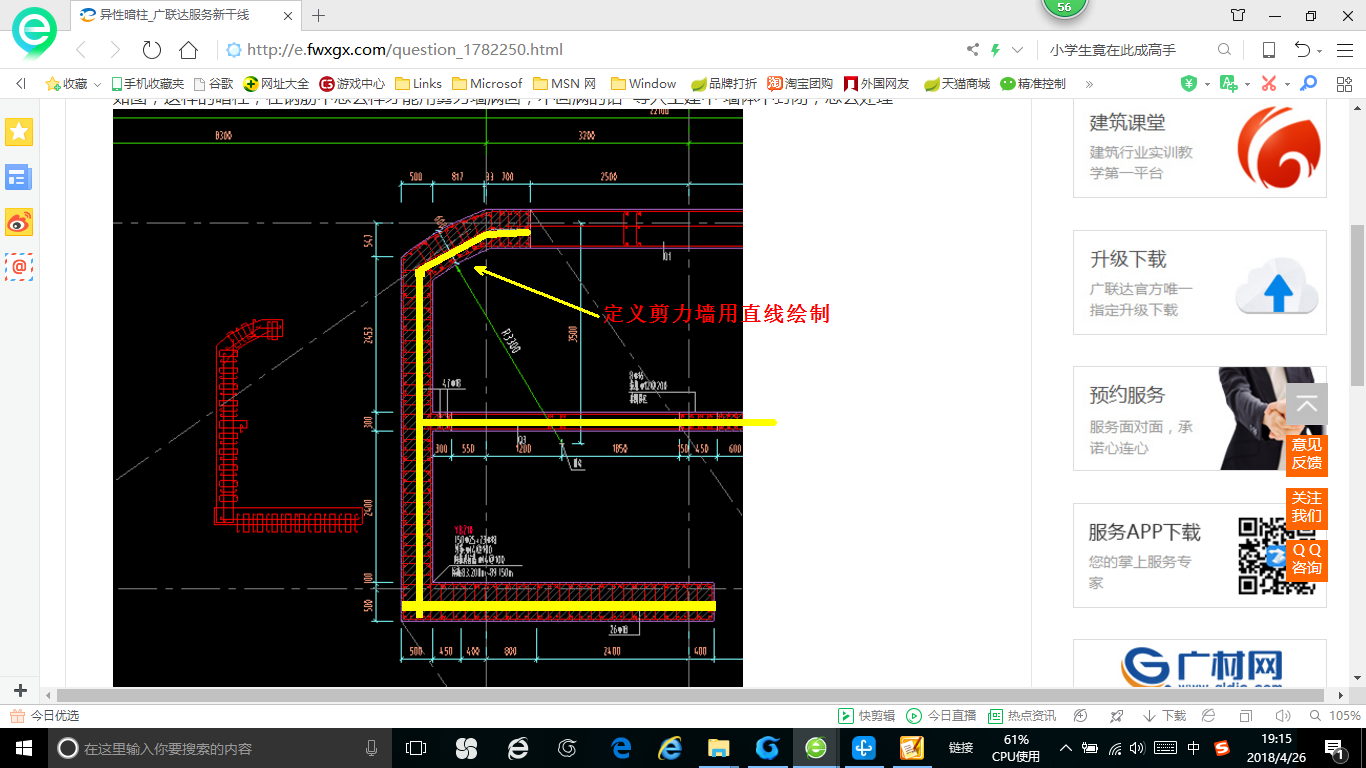Open the 谷歌 bookmark

(x=213, y=84)
